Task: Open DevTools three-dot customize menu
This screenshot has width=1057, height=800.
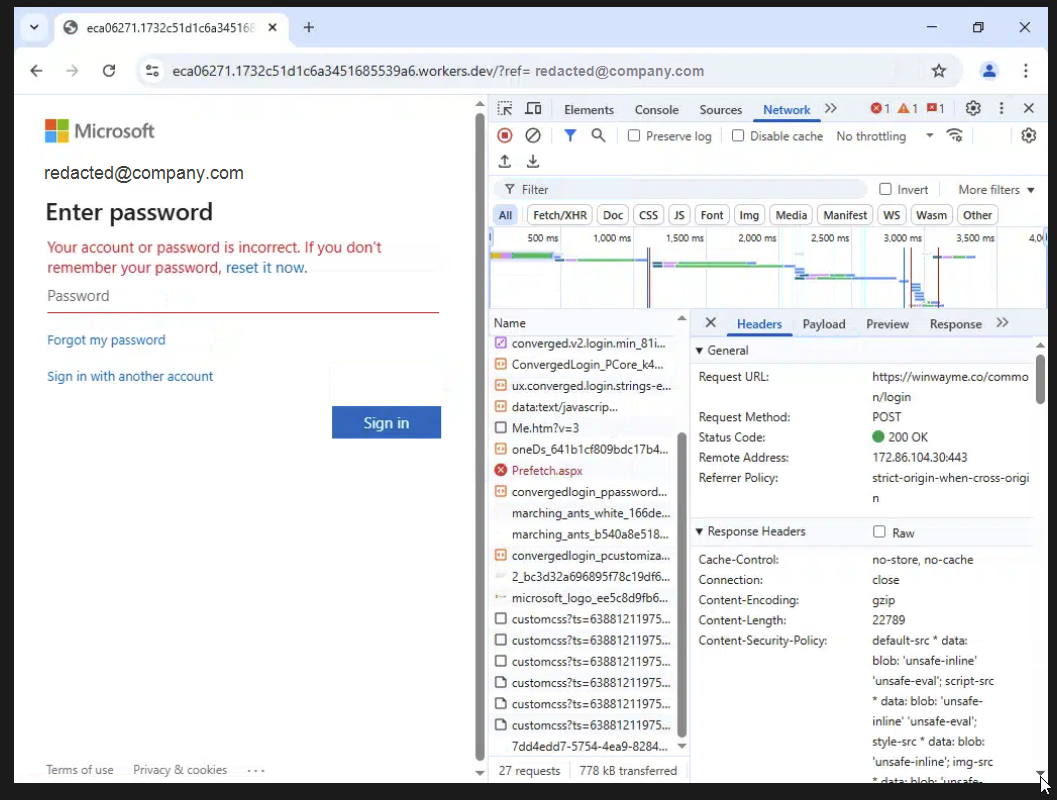Action: point(1001,109)
